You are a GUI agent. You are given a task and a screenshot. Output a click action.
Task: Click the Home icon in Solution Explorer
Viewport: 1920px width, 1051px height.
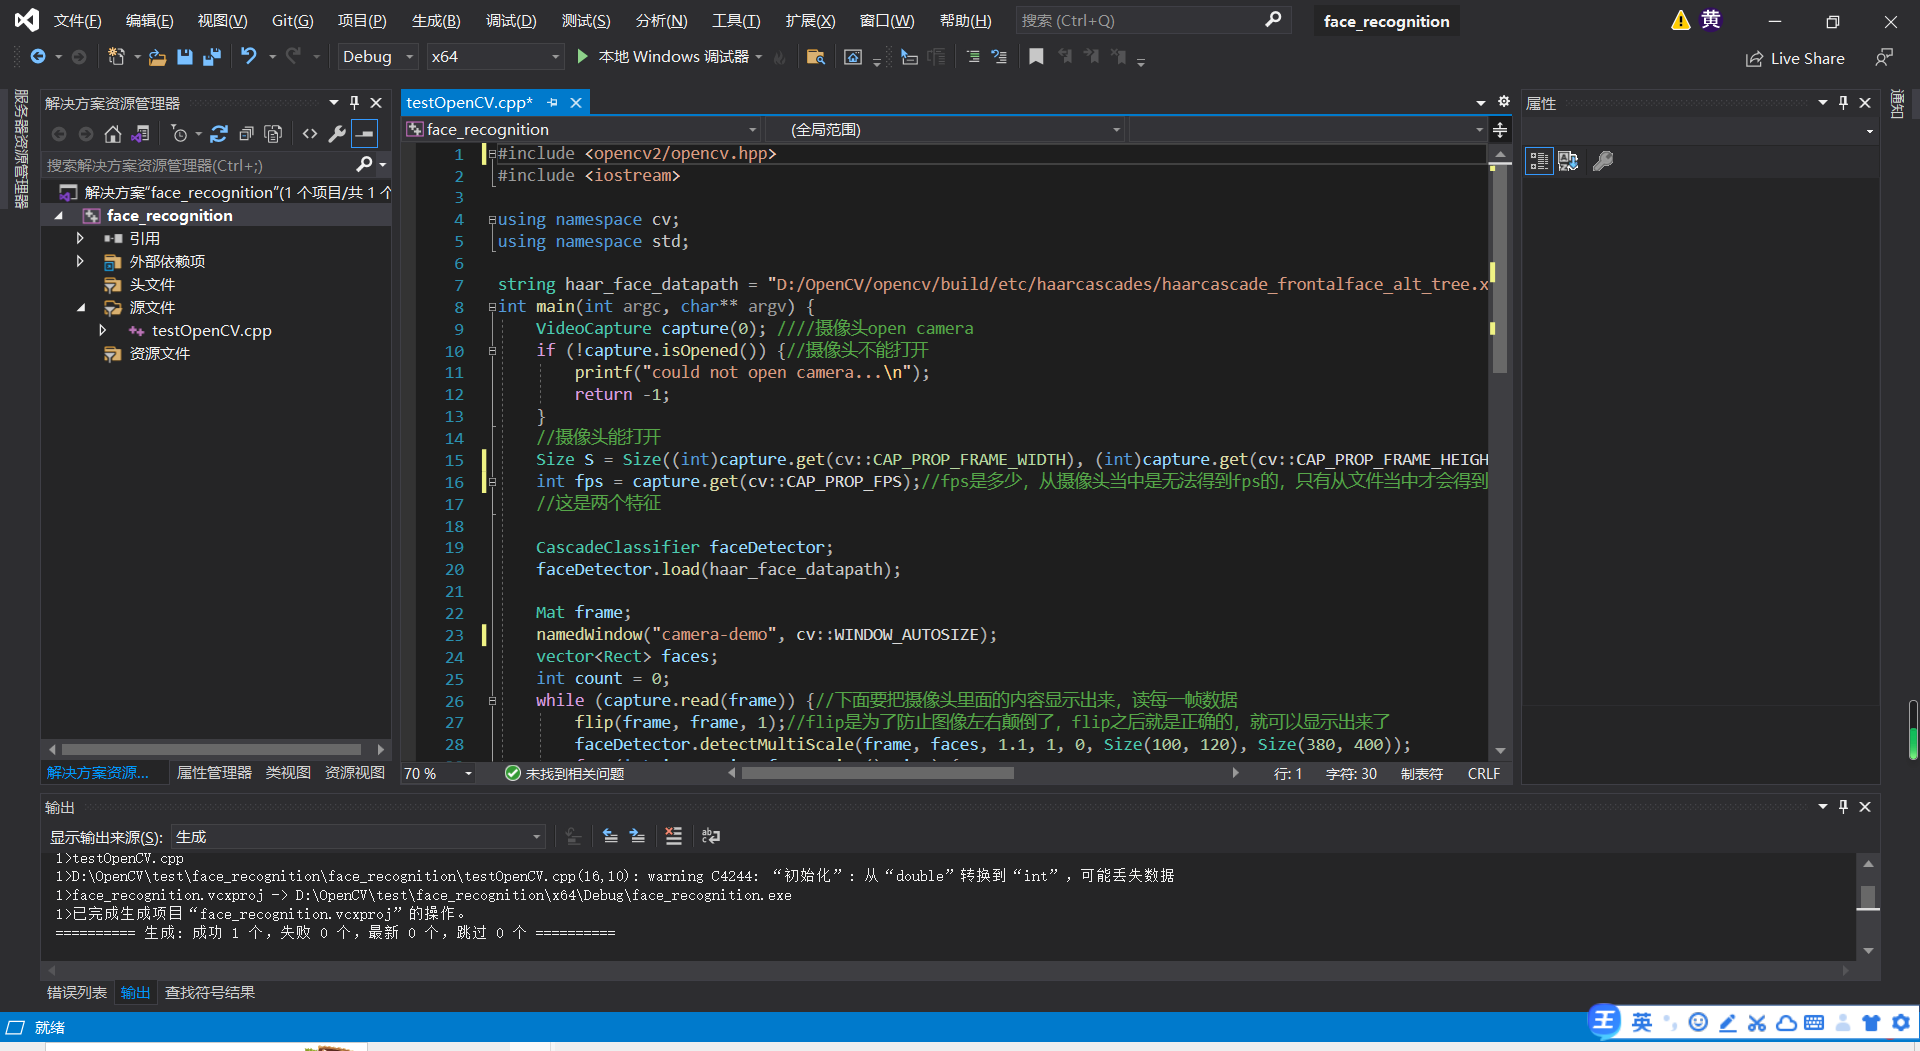tap(113, 134)
